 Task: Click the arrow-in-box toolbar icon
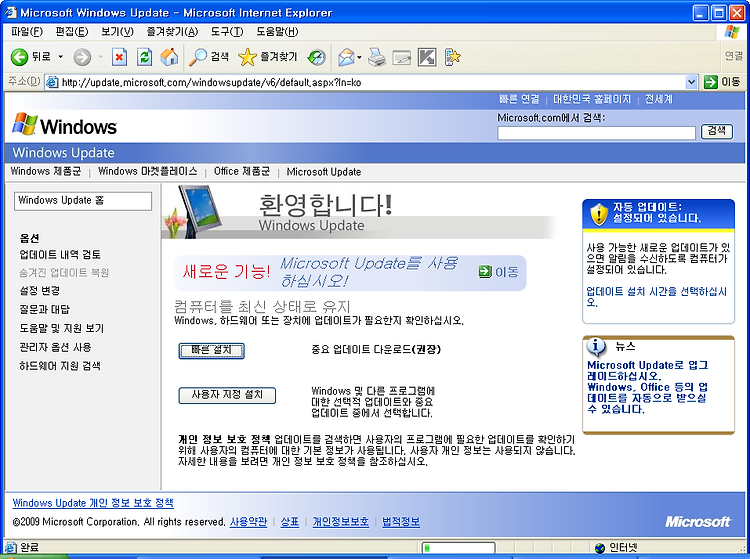point(427,57)
